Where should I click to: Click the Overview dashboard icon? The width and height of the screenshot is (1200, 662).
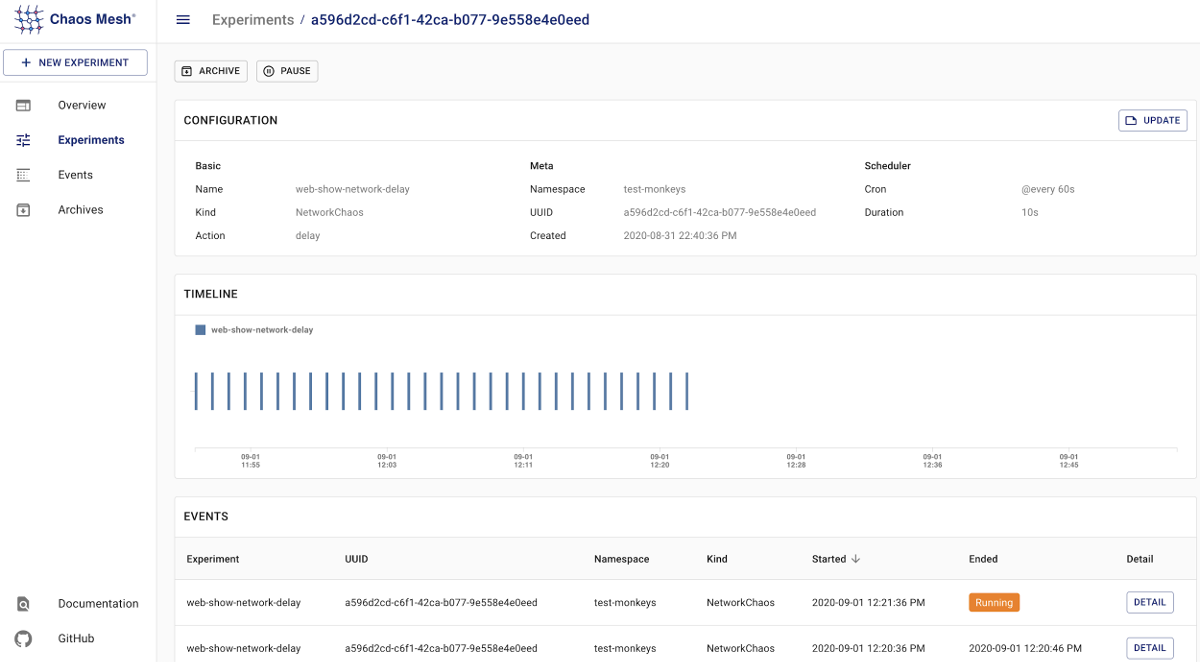(23, 105)
